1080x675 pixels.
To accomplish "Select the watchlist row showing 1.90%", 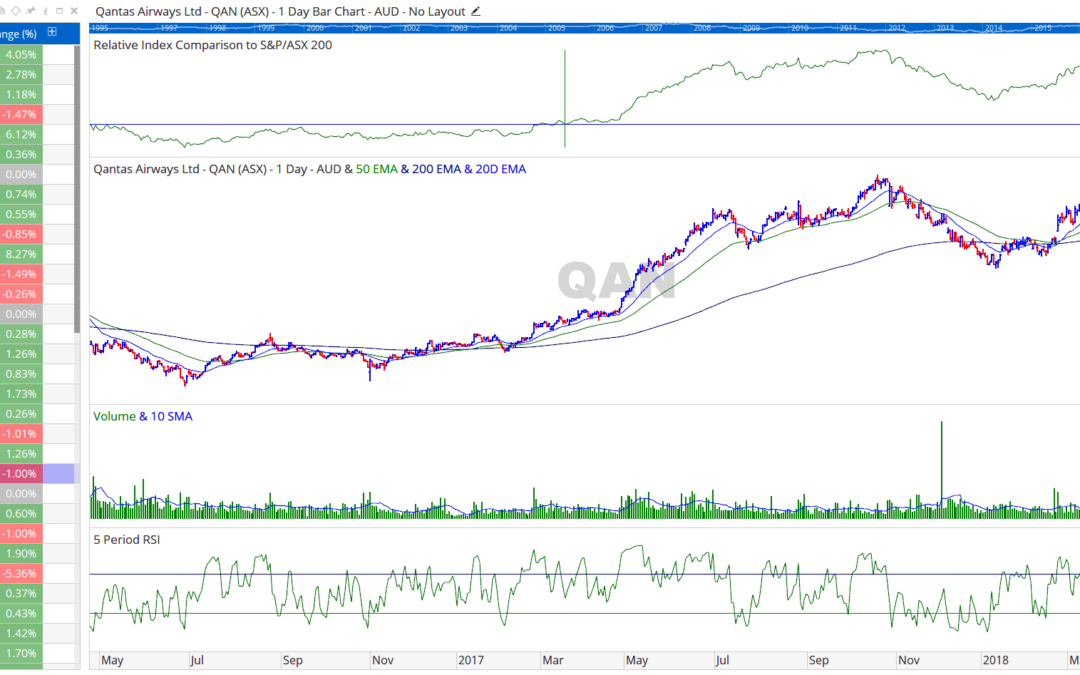I will (x=37, y=554).
